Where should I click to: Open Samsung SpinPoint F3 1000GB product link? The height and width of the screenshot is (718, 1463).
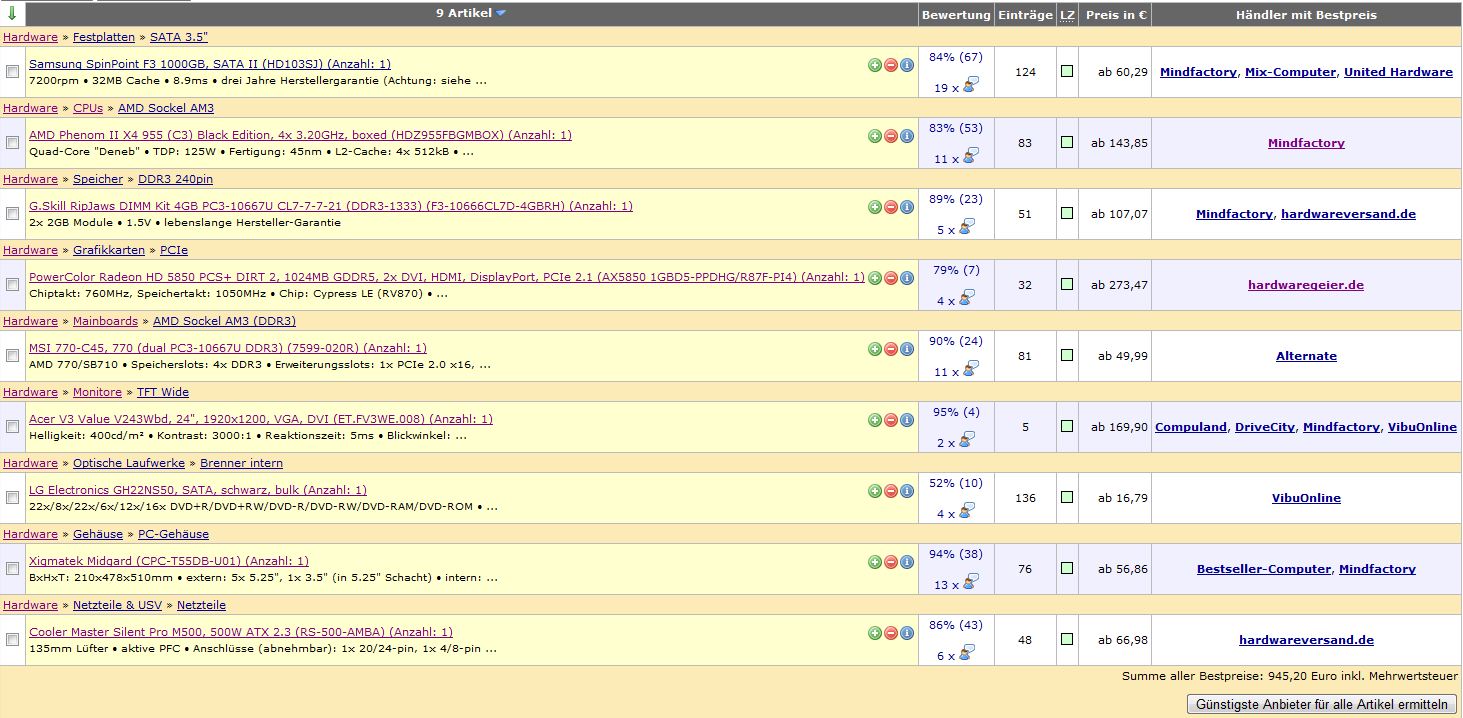click(x=210, y=64)
